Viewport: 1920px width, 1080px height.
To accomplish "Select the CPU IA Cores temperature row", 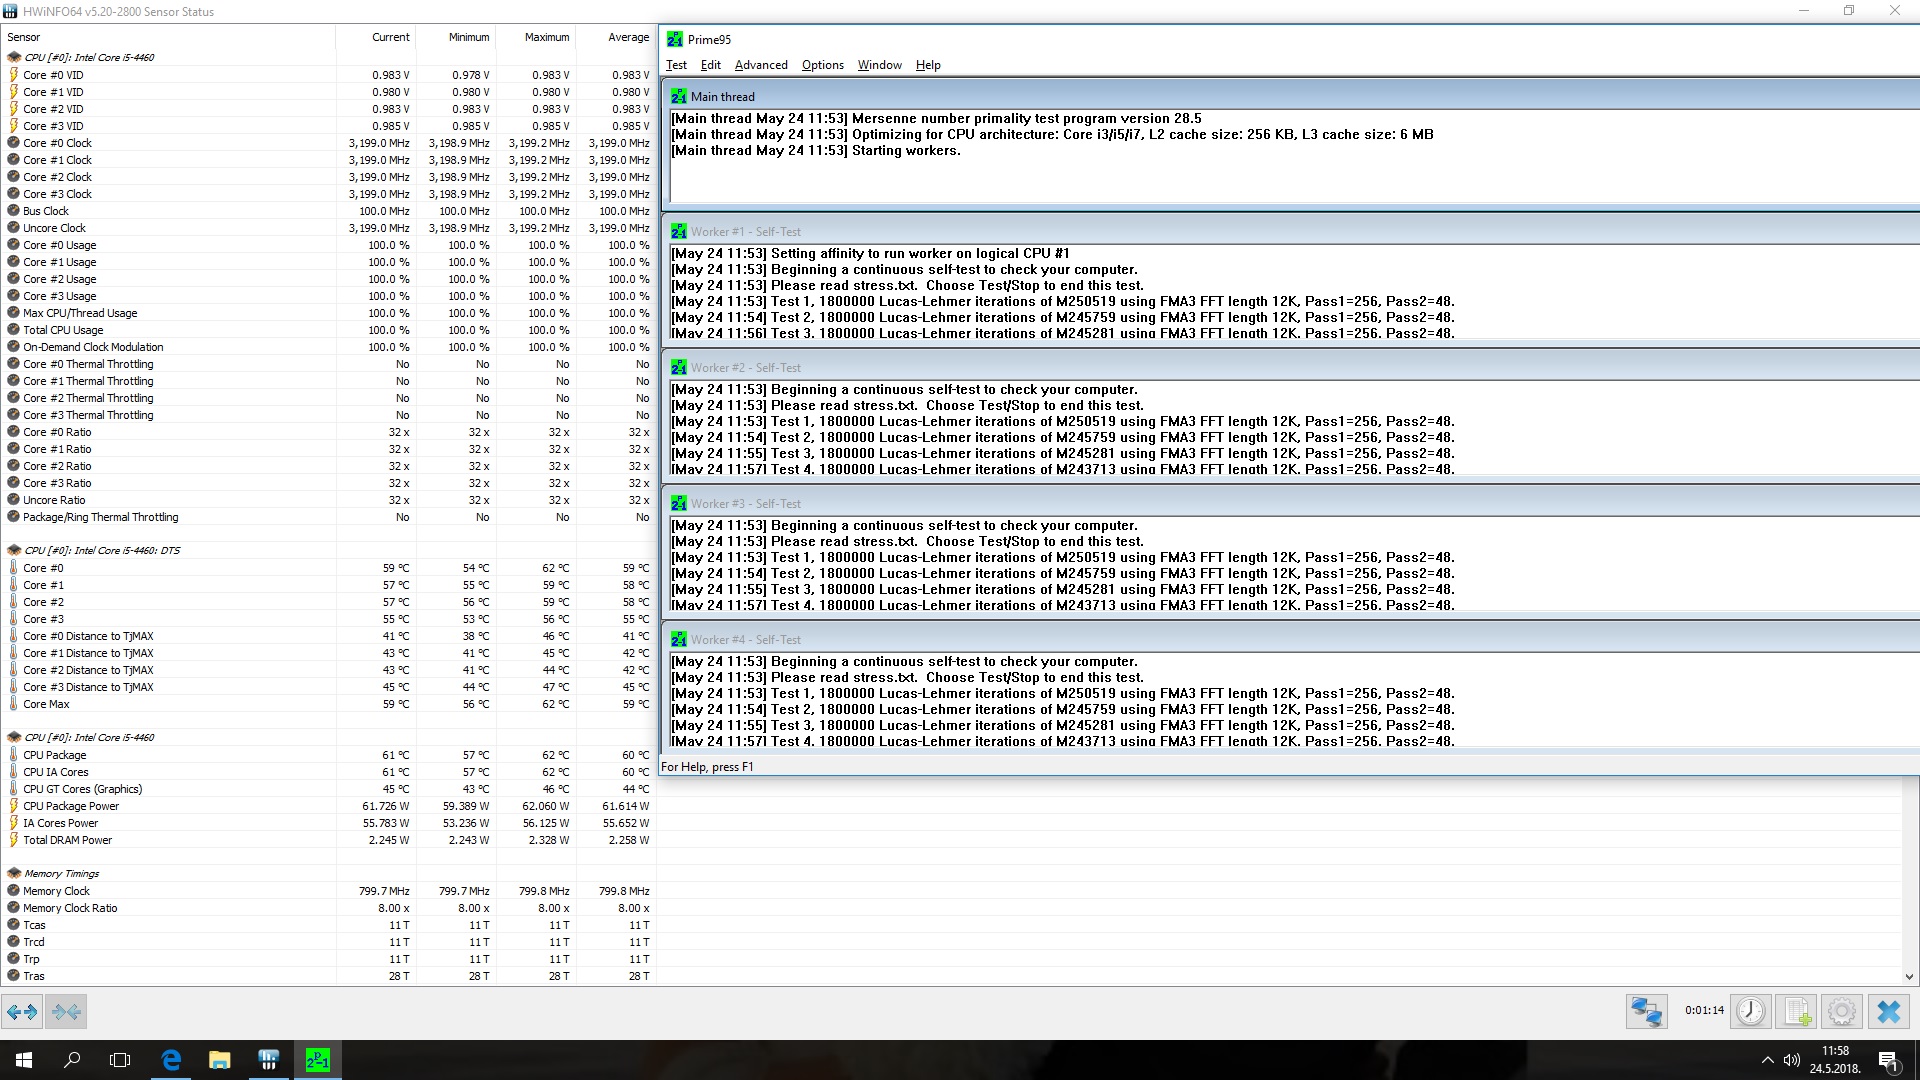I will tap(328, 772).
